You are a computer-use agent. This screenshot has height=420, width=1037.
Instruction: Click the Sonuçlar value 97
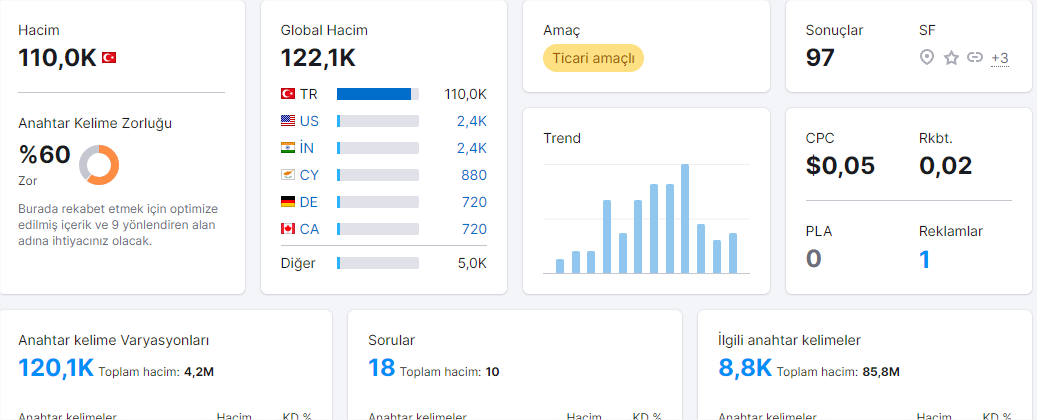pos(820,58)
